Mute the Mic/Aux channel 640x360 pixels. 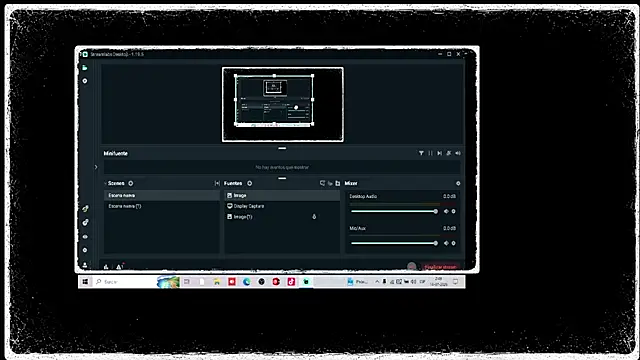(x=446, y=243)
